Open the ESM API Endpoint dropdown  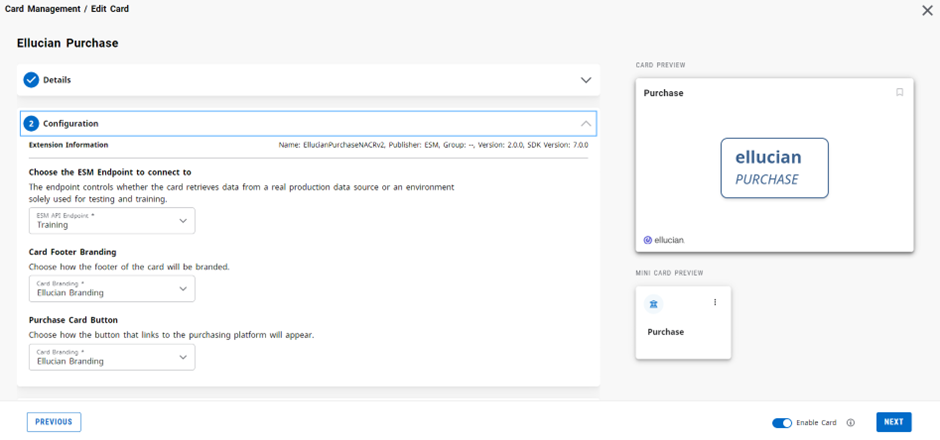pos(112,221)
